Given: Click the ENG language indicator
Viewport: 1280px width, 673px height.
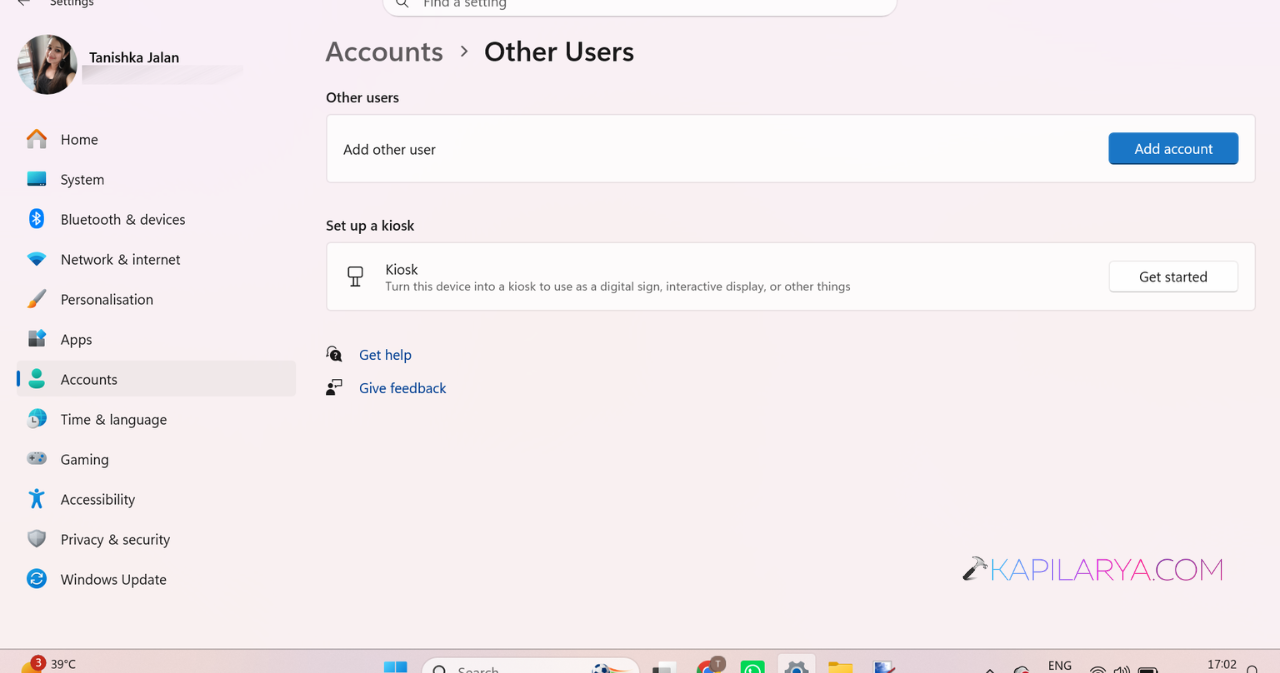Looking at the screenshot, I should [1060, 665].
